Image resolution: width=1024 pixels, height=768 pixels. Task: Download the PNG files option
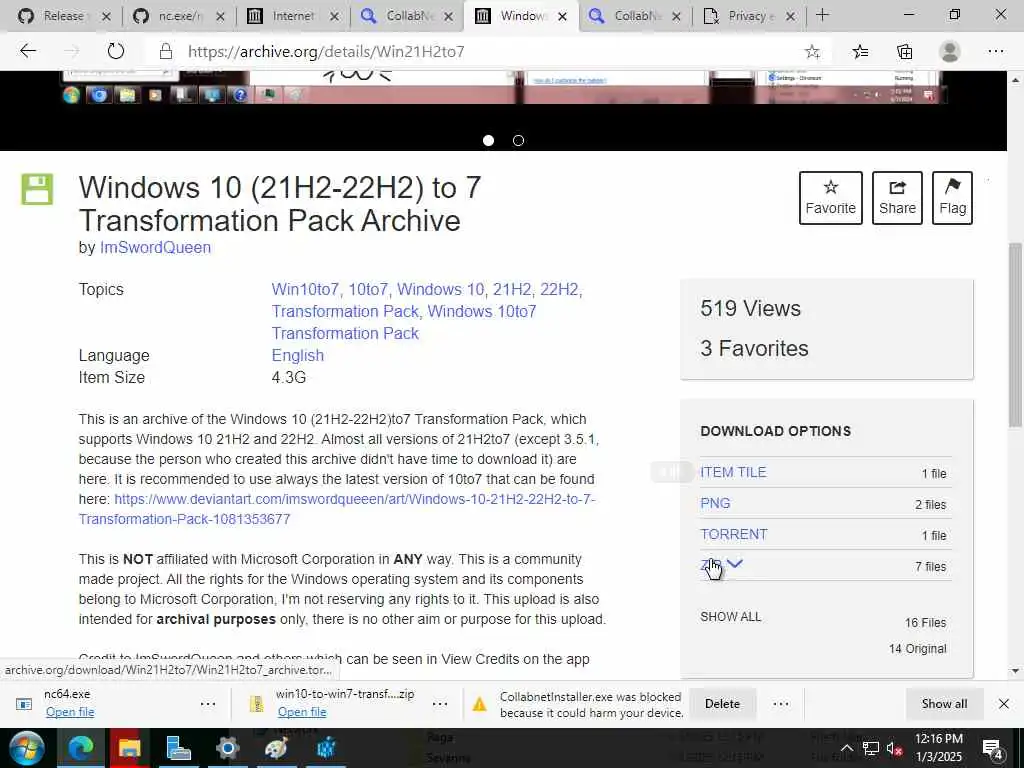(715, 504)
